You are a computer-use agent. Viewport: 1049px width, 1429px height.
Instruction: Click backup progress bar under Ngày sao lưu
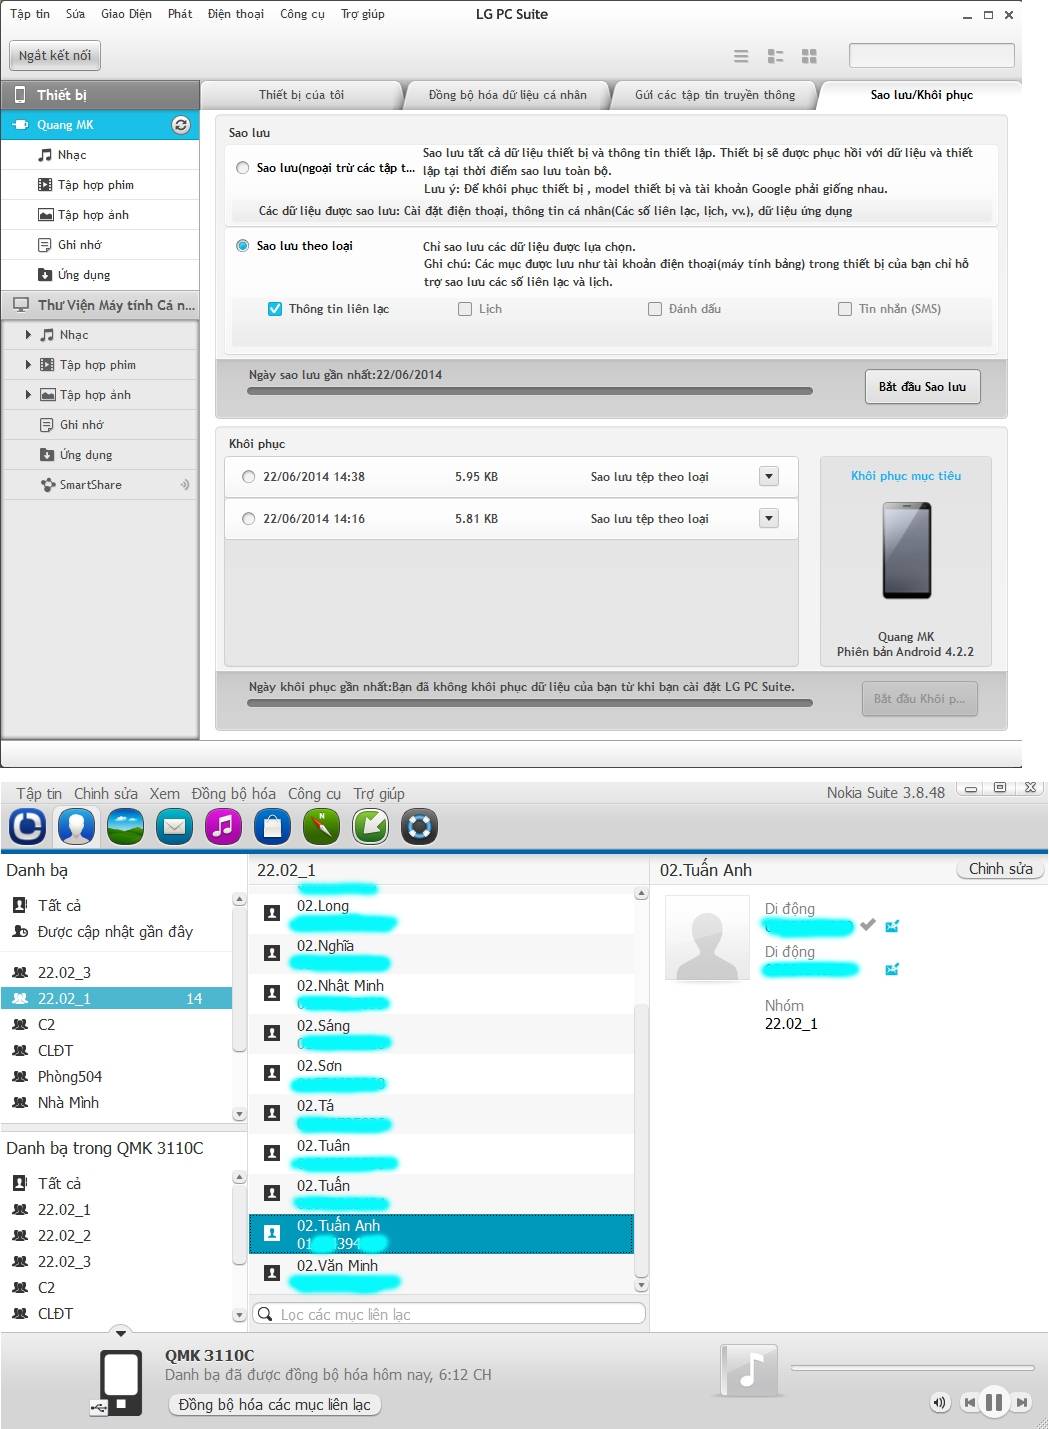pos(529,391)
